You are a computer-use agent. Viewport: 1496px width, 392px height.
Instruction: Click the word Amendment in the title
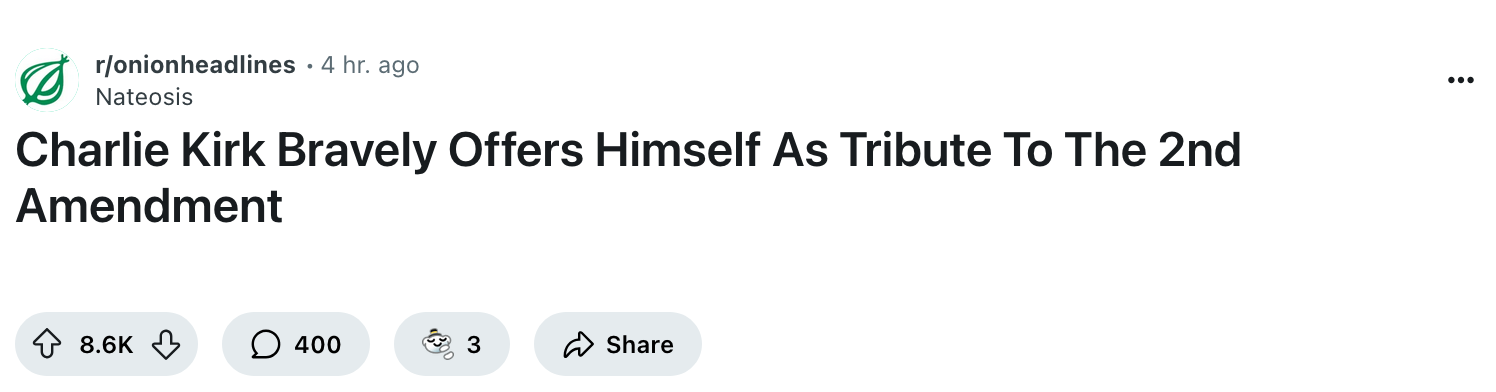[x=149, y=206]
